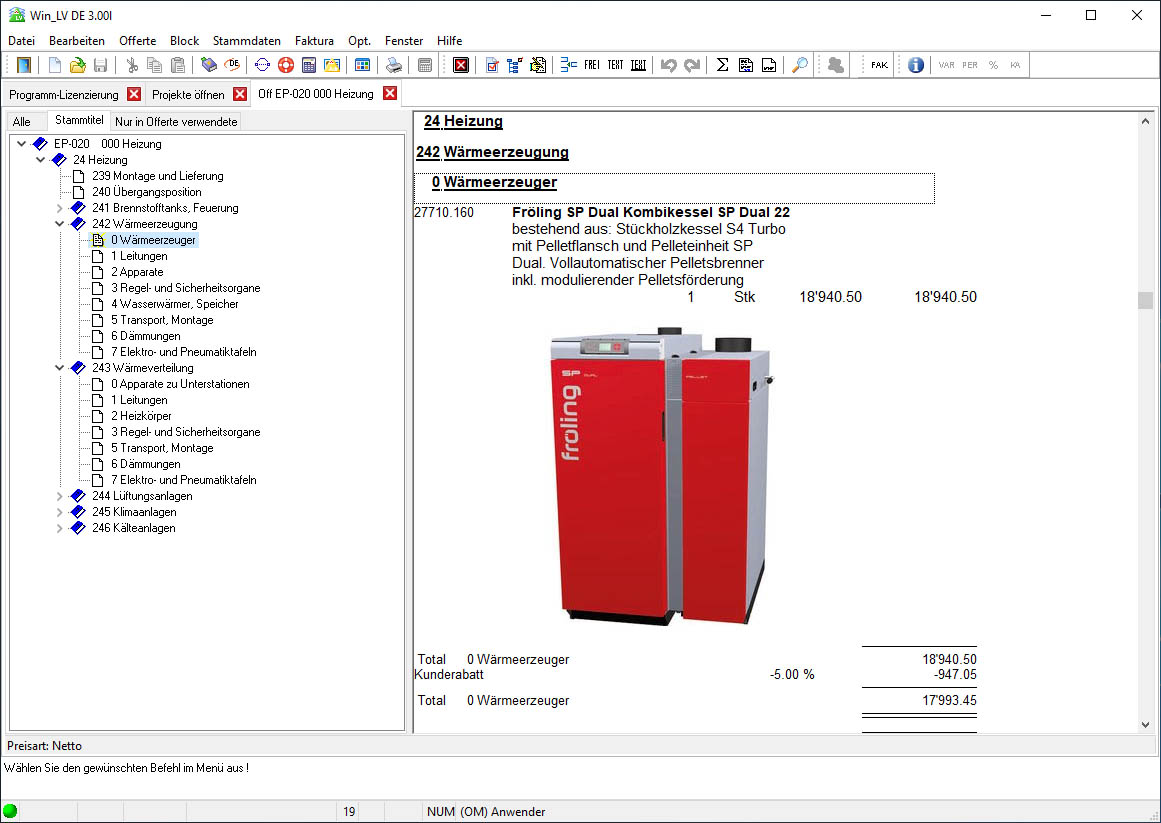Image resolution: width=1161 pixels, height=823 pixels.
Task: Click the sum sigma icon
Action: click(x=723, y=65)
